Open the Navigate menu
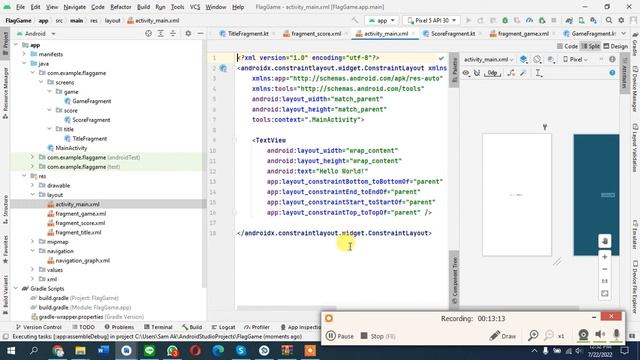640x360 pixels. point(75,7)
